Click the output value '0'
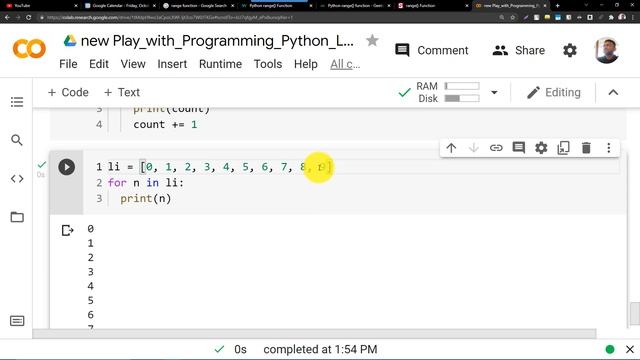 pyautogui.click(x=90, y=229)
